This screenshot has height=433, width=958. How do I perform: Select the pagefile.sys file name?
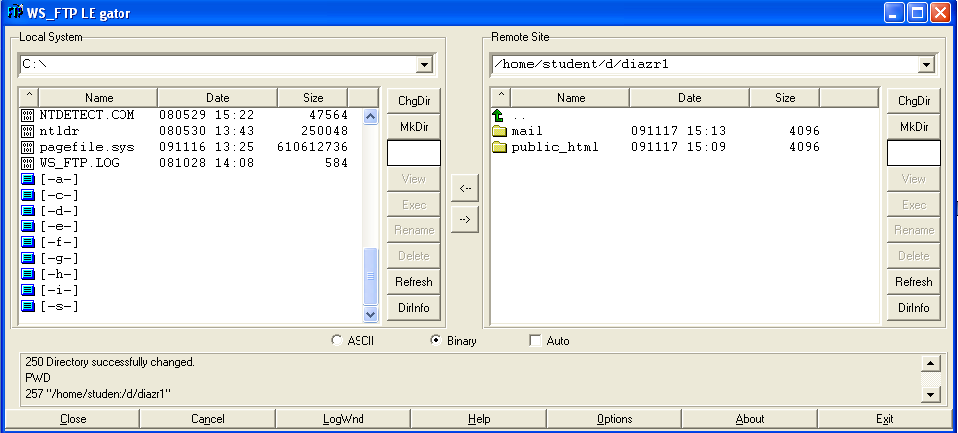87,147
